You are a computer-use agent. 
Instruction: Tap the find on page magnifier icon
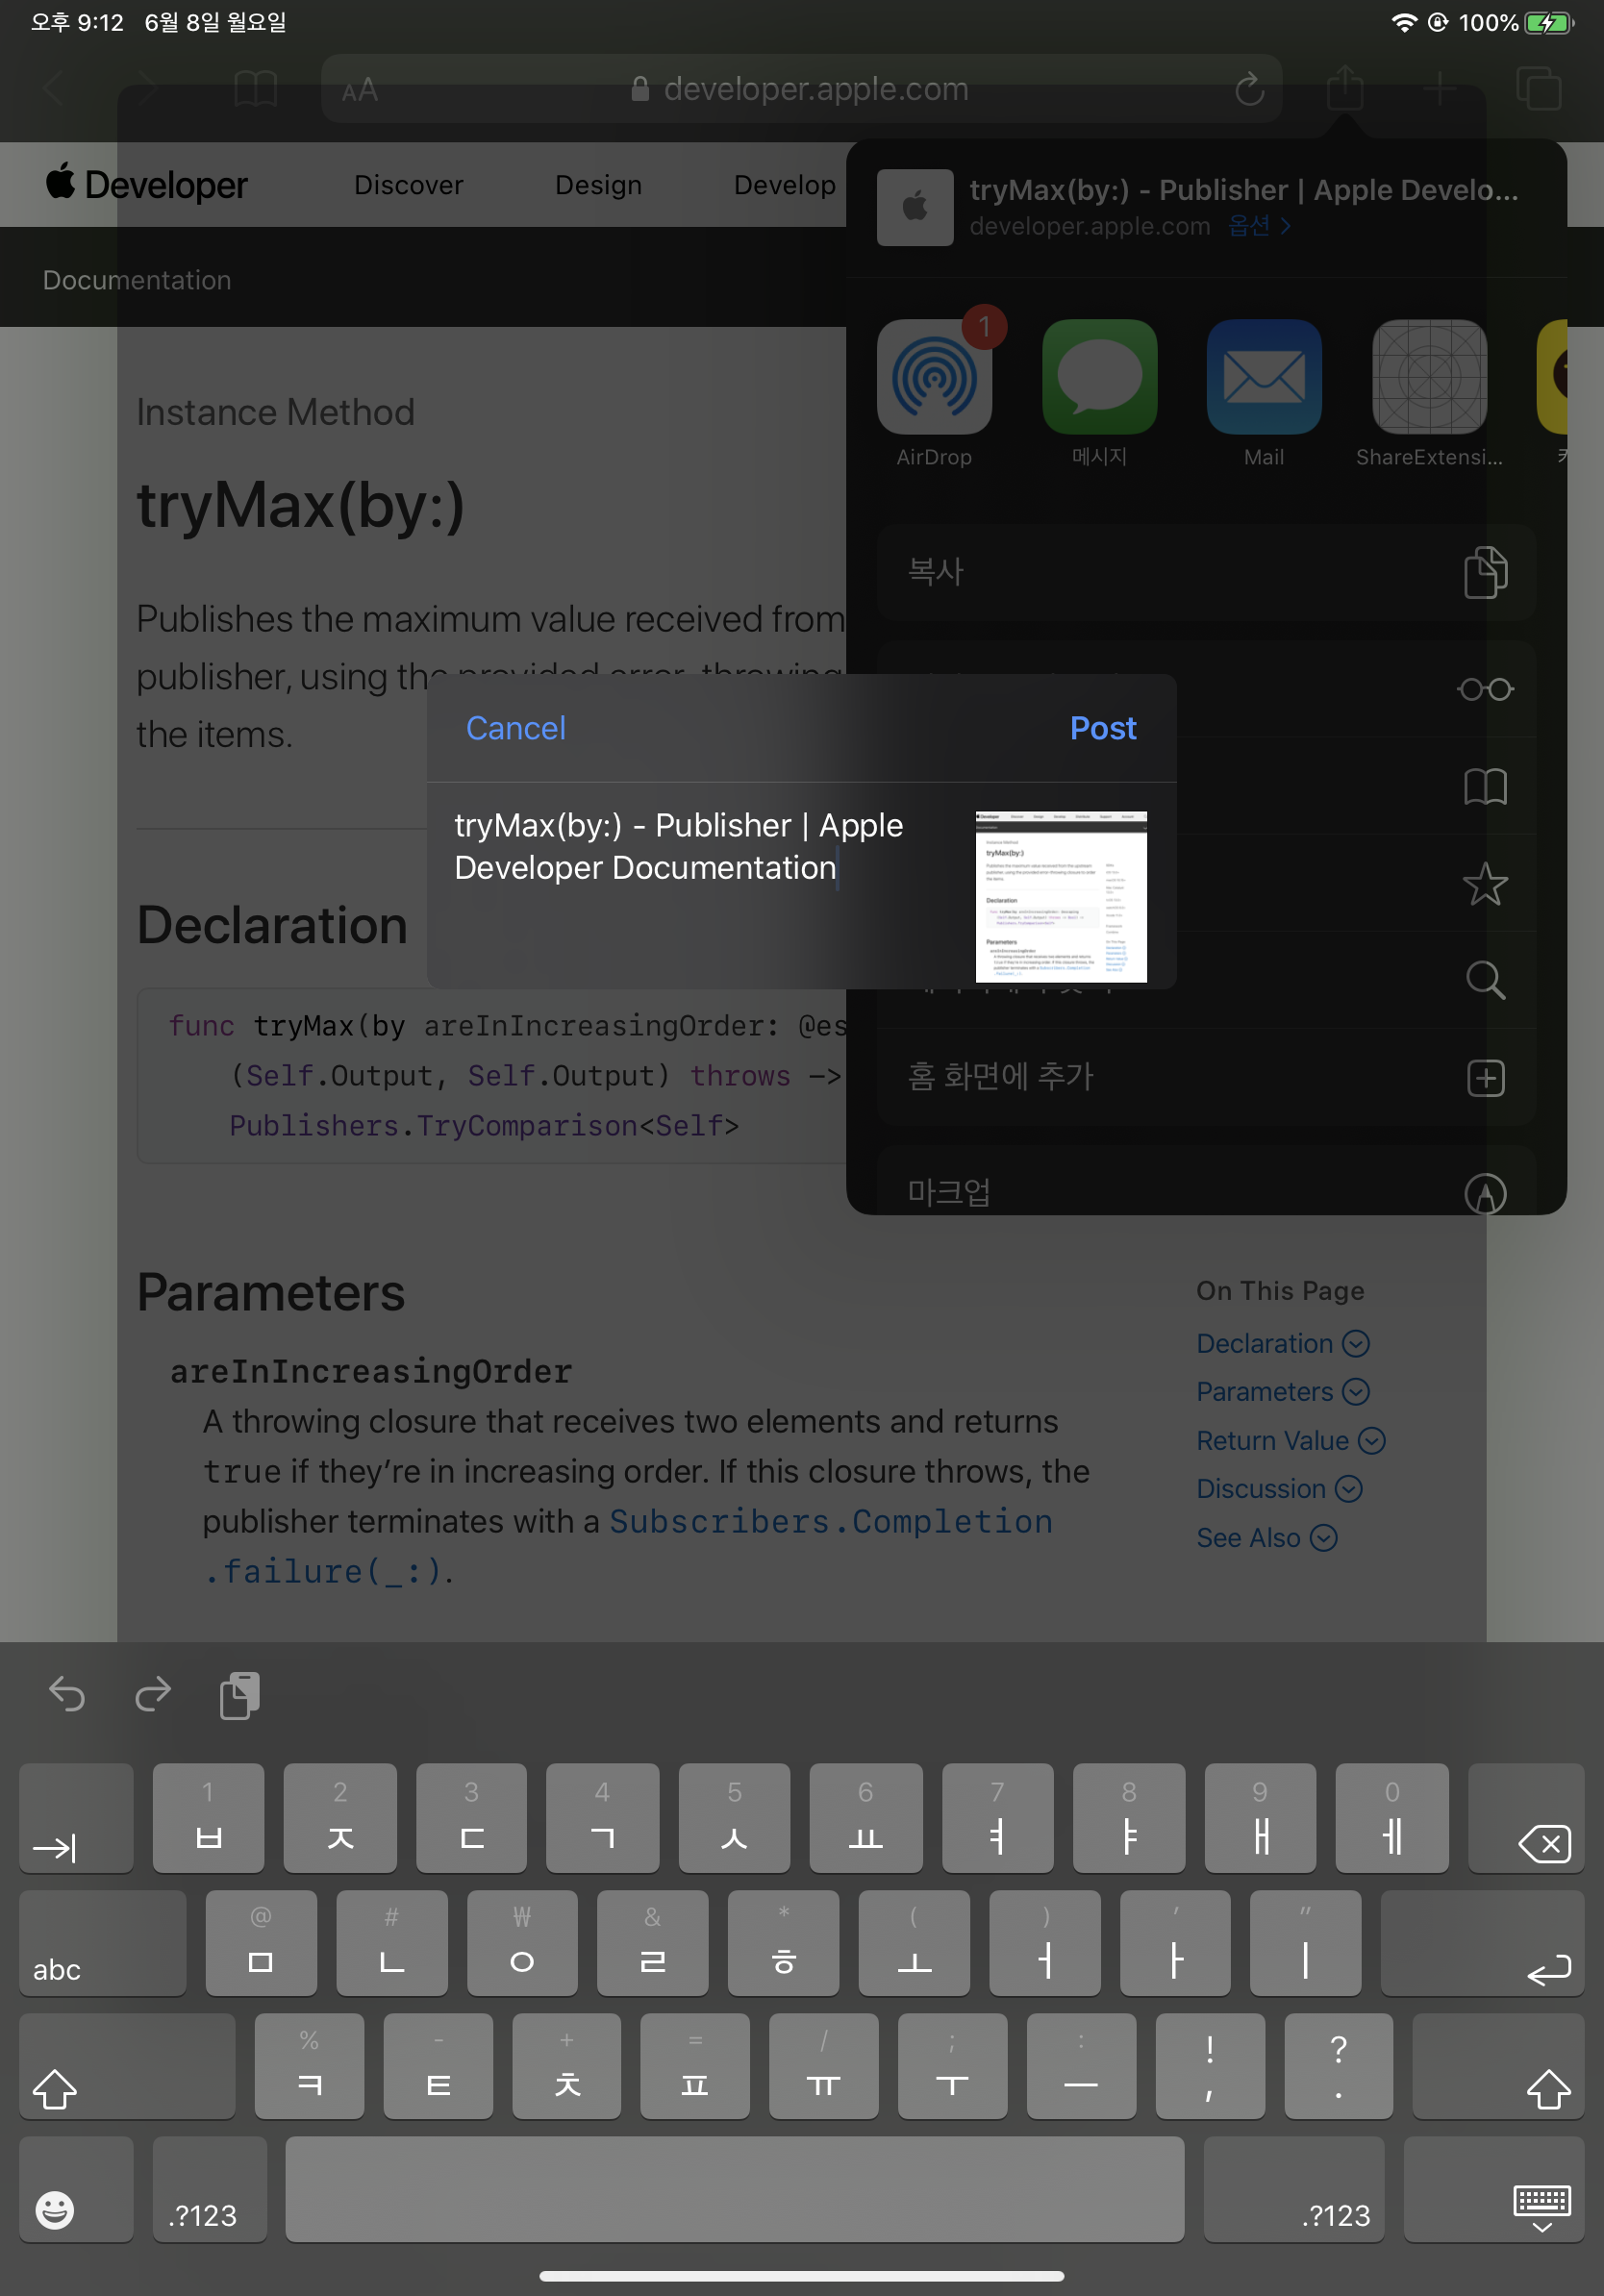(1485, 981)
